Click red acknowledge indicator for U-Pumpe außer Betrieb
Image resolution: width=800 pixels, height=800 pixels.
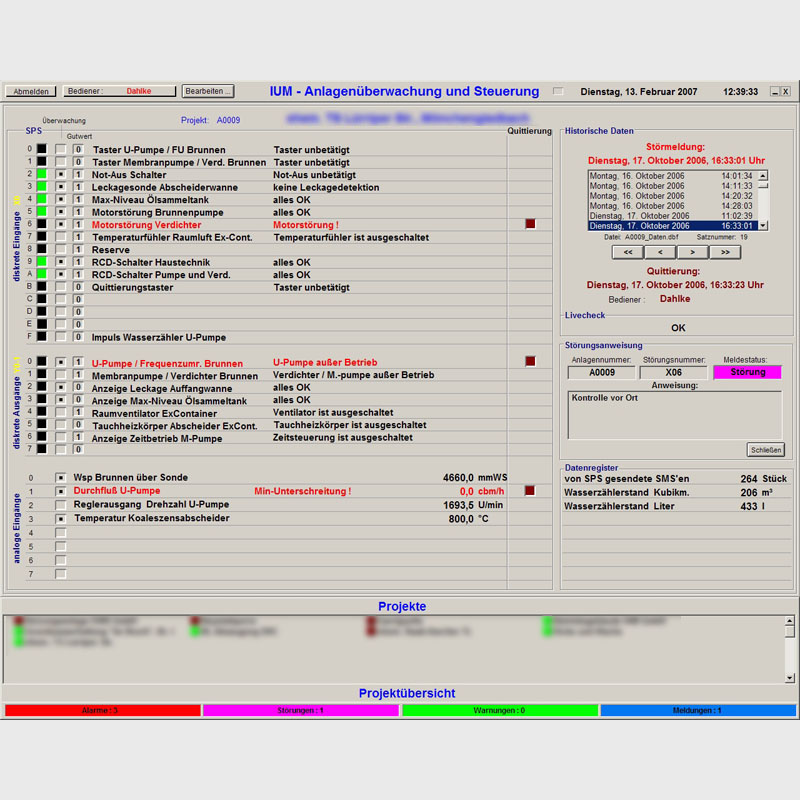click(530, 361)
